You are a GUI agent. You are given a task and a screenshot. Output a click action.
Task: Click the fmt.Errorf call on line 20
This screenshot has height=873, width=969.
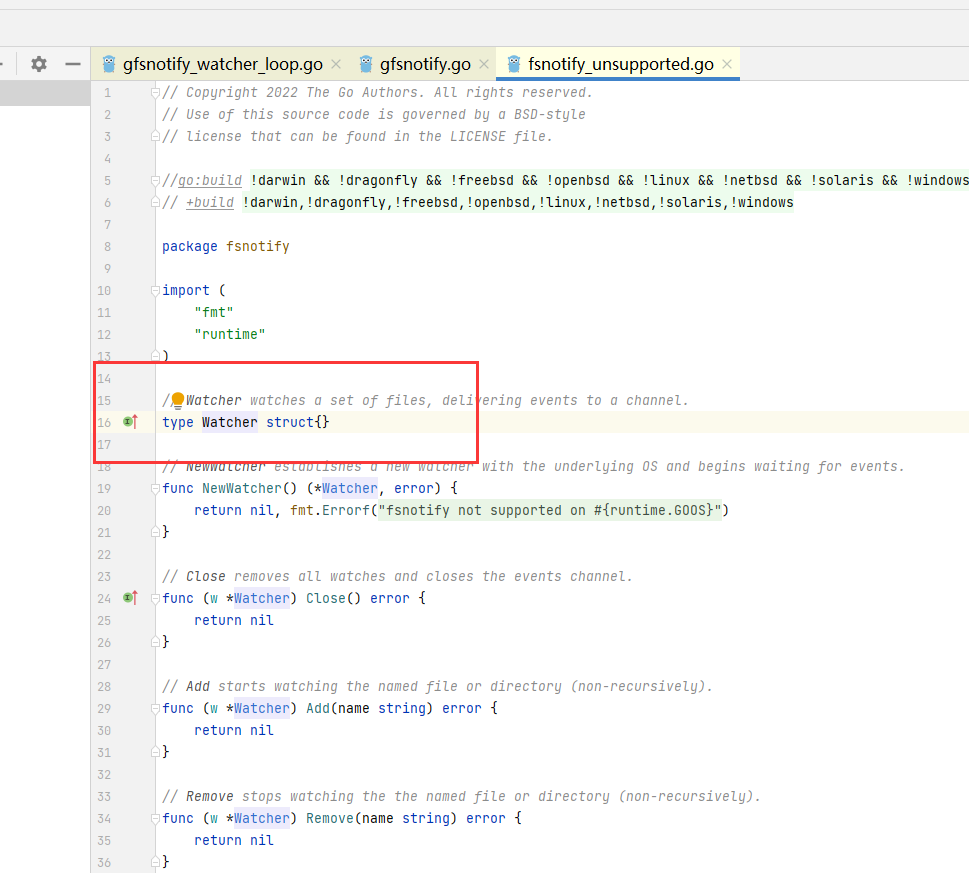pos(330,510)
